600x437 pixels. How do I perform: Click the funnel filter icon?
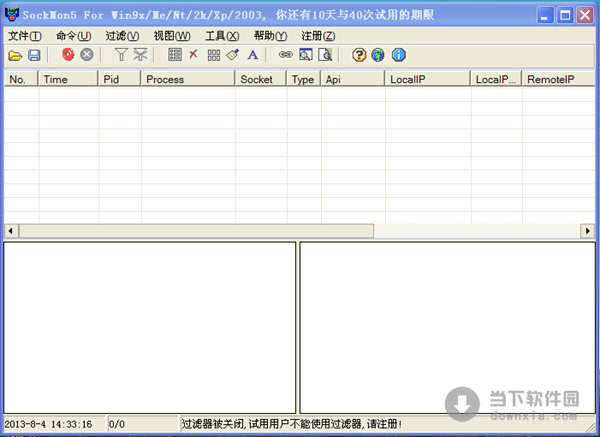point(121,55)
